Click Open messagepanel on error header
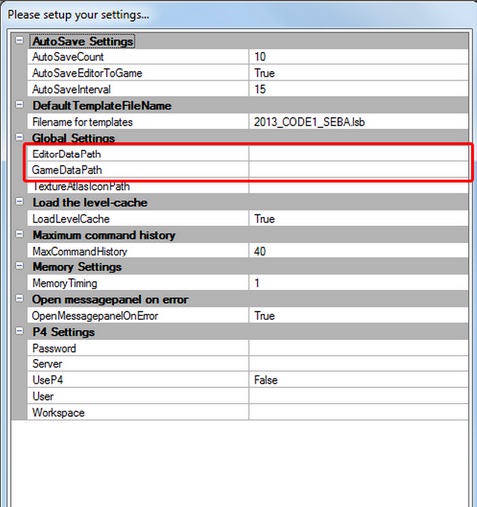 click(110, 300)
